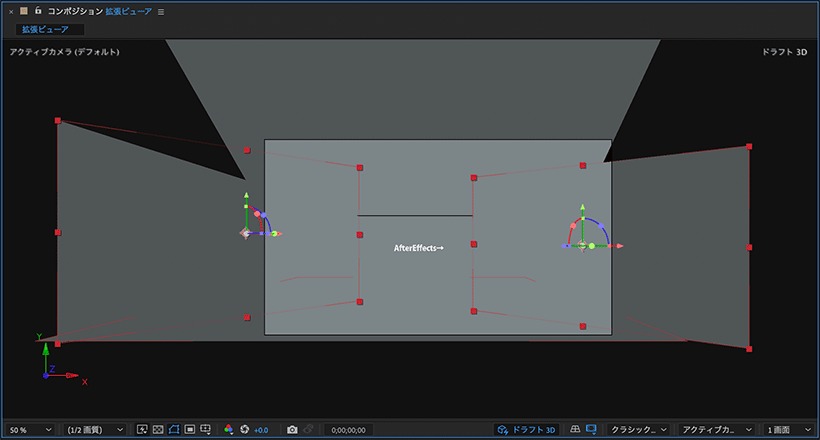Toggle transparency grid icon

tap(158, 430)
